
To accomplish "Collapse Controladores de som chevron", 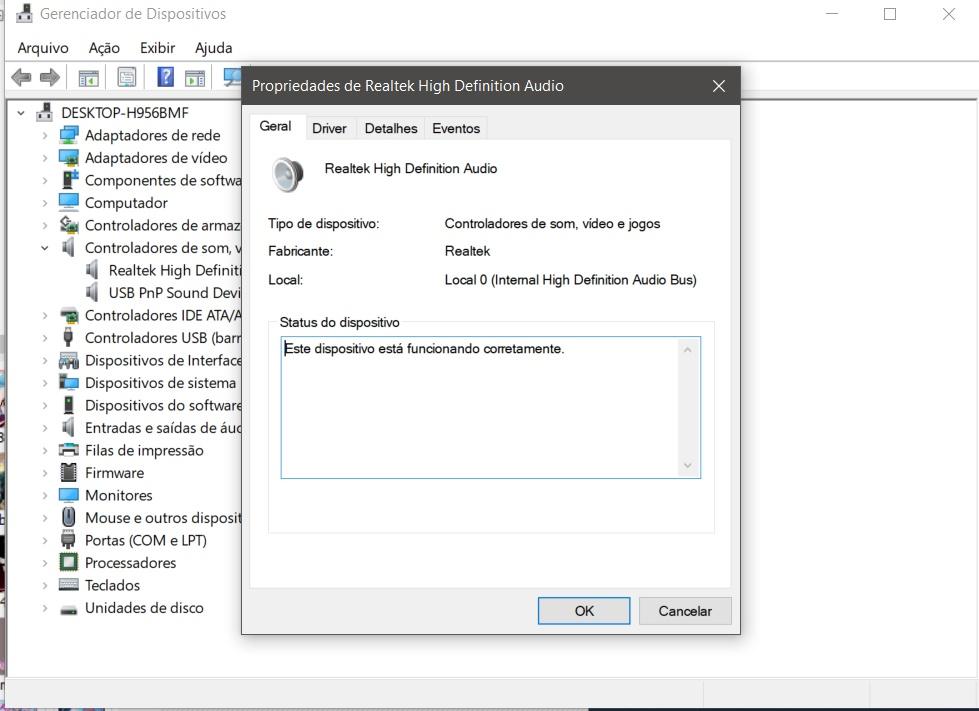I will click(45, 248).
